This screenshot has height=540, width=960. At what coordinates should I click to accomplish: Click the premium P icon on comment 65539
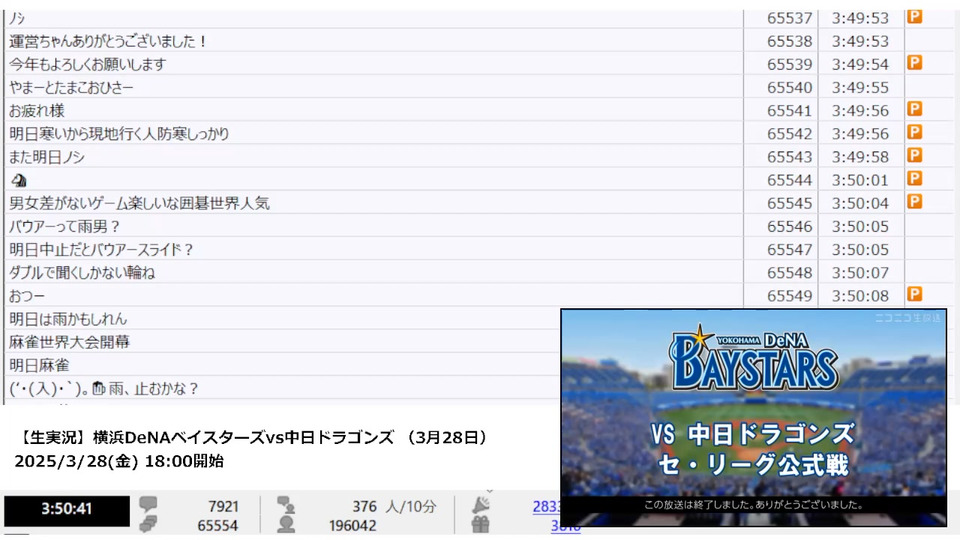click(915, 63)
